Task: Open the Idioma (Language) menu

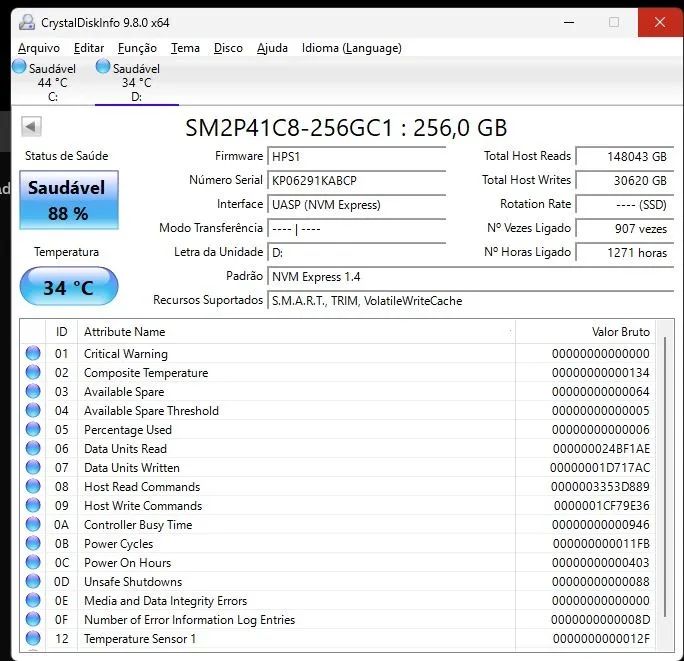Action: coord(352,48)
